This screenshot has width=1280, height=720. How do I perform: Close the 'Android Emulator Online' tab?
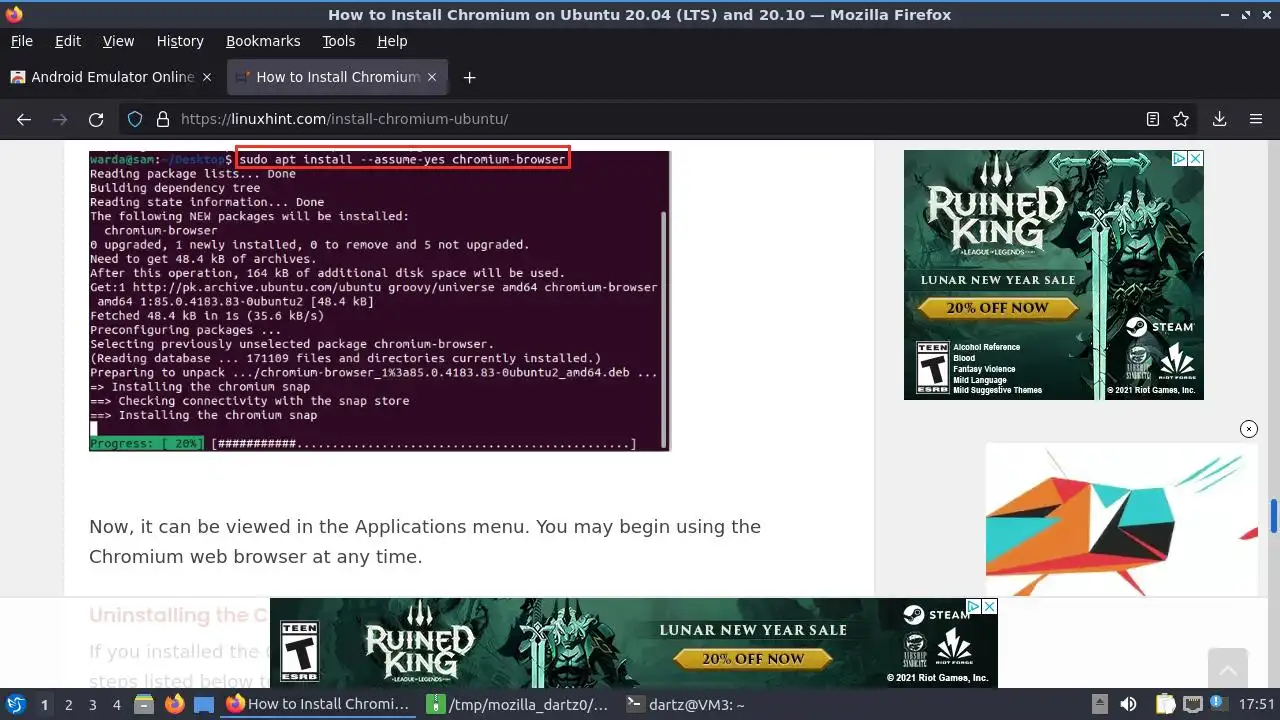(207, 77)
